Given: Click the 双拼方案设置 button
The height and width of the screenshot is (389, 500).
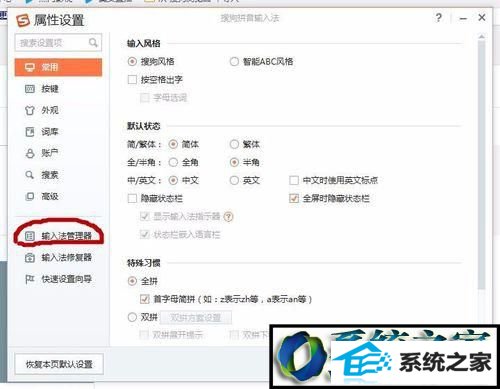Looking at the screenshot, I should [196, 318].
